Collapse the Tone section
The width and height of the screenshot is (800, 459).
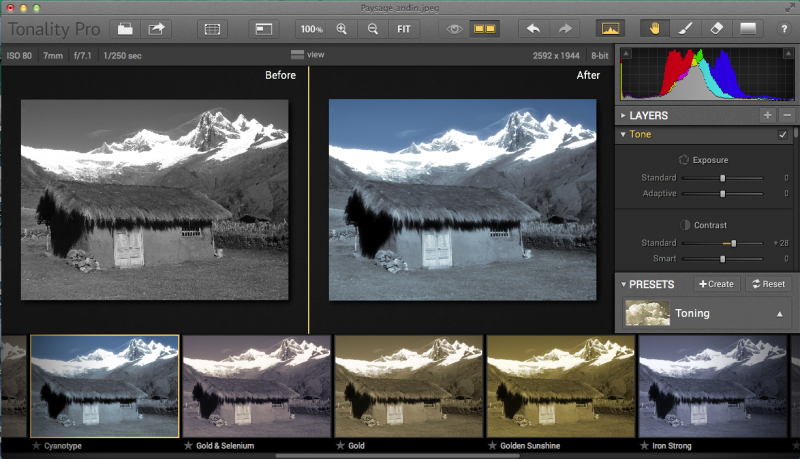pos(624,135)
